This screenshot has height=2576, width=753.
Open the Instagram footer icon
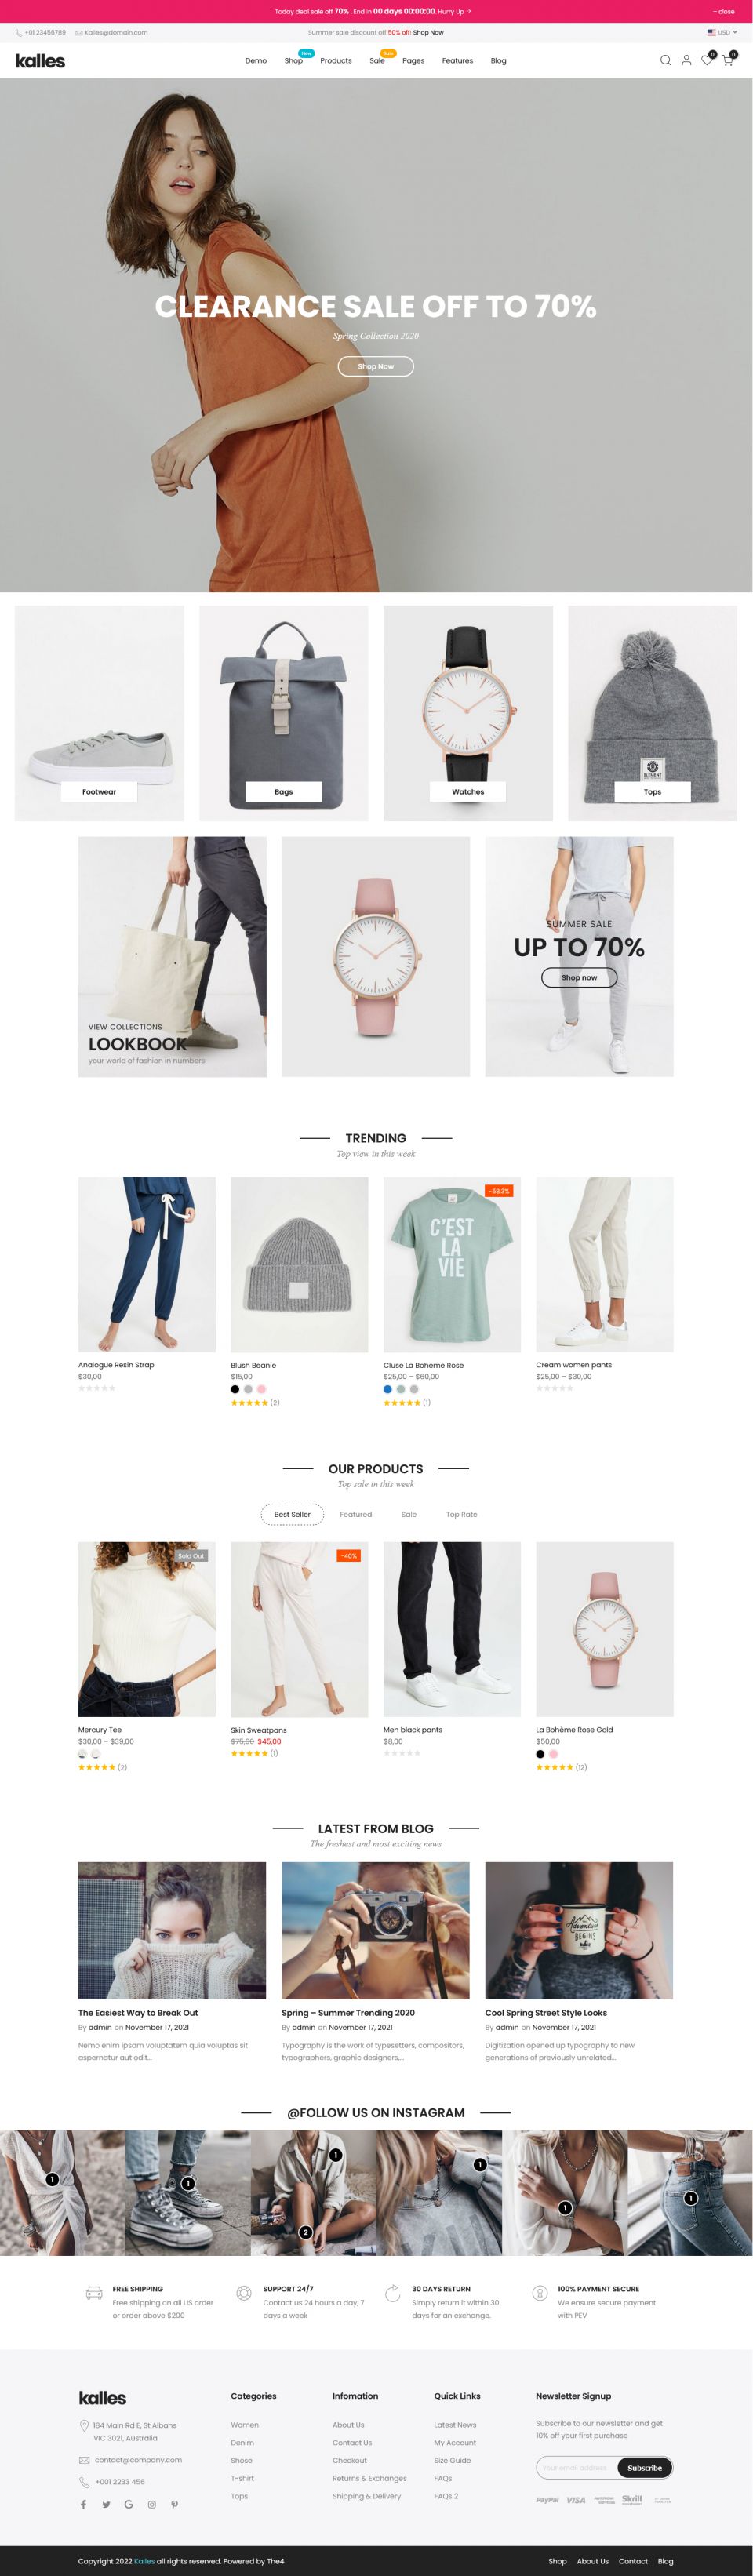click(152, 2504)
